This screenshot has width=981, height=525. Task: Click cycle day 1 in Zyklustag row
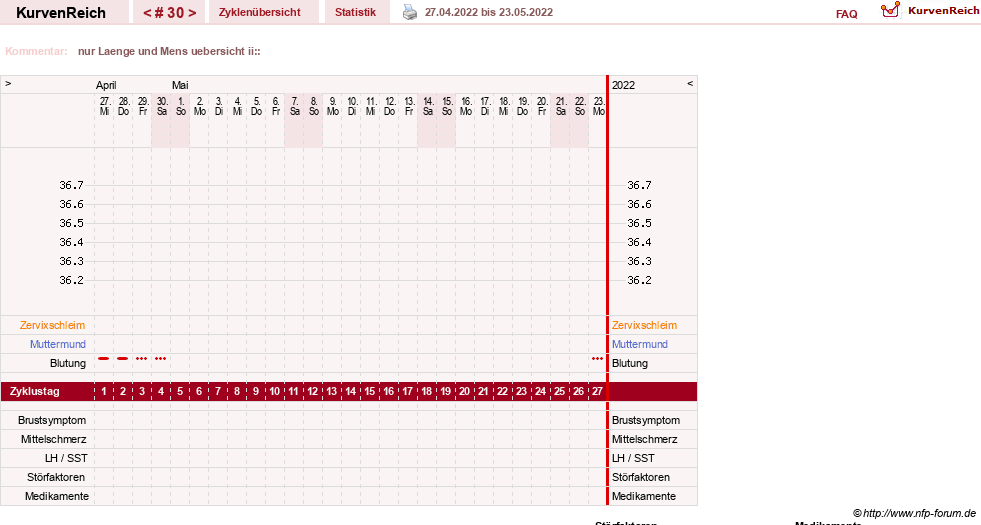[104, 392]
